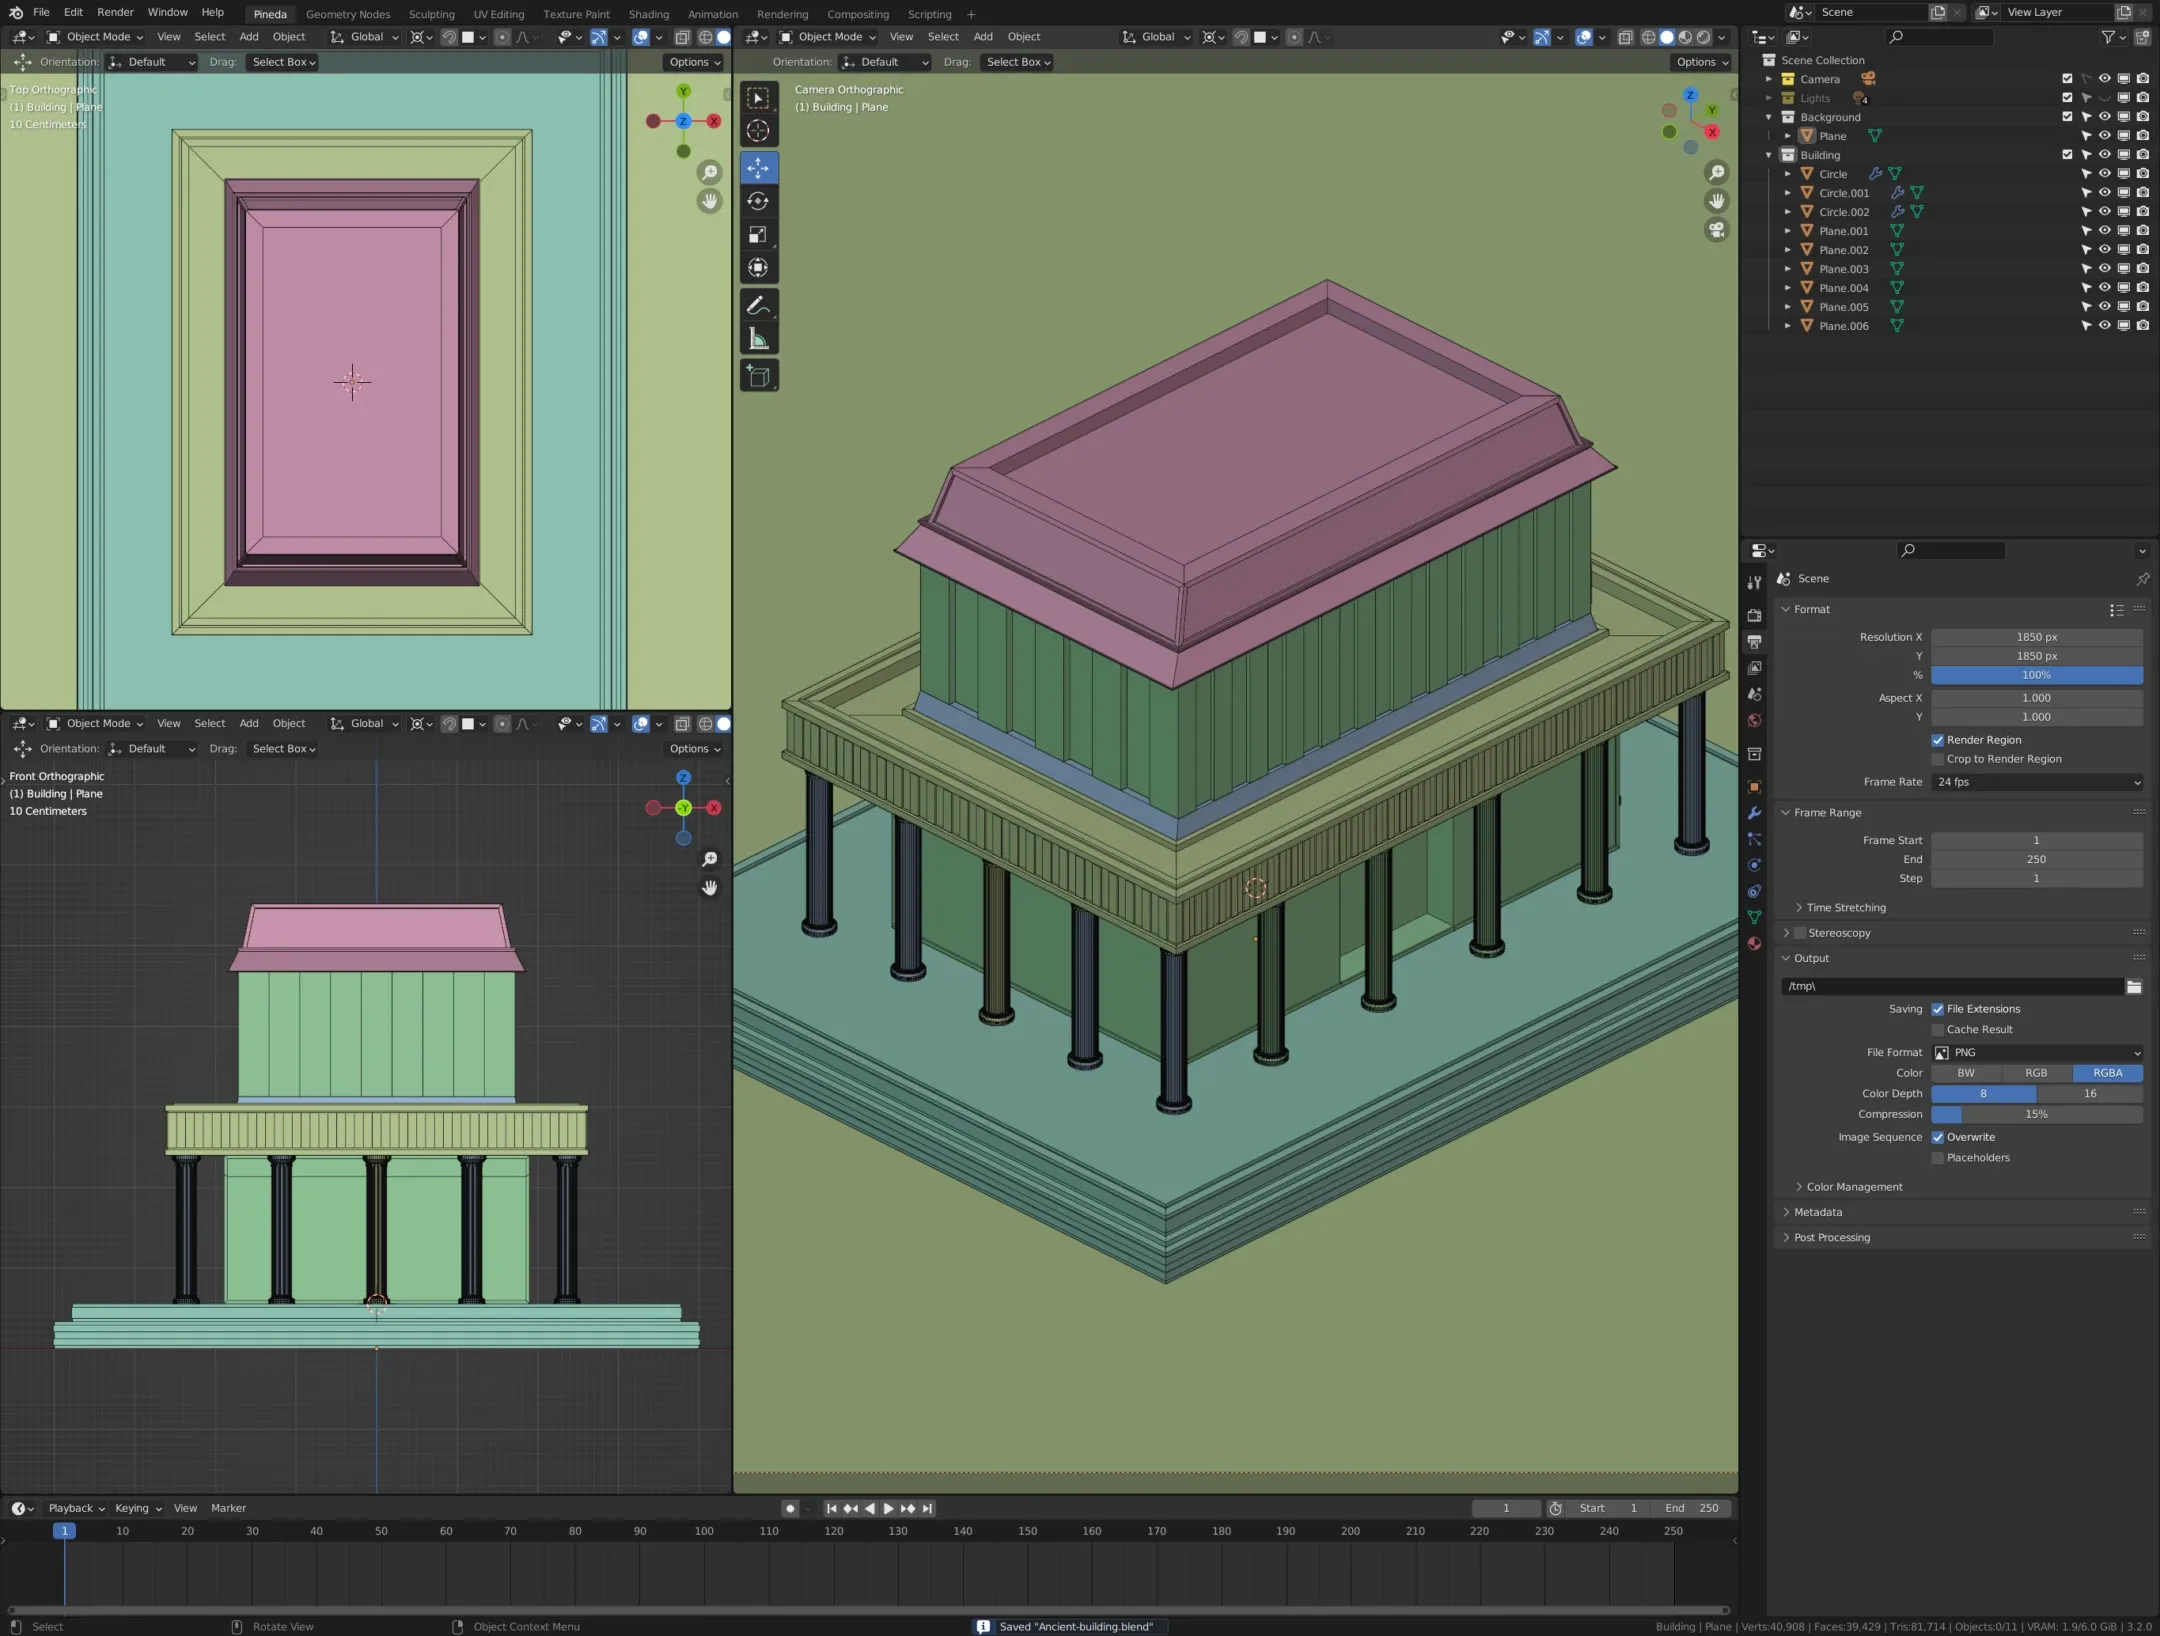Toggle visibility of Building collection
The height and width of the screenshot is (1636, 2160).
[2103, 155]
